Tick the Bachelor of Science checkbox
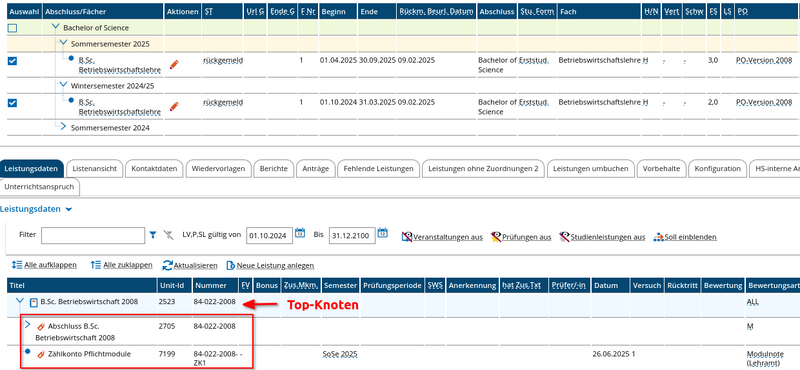800x370 pixels. tap(12, 29)
